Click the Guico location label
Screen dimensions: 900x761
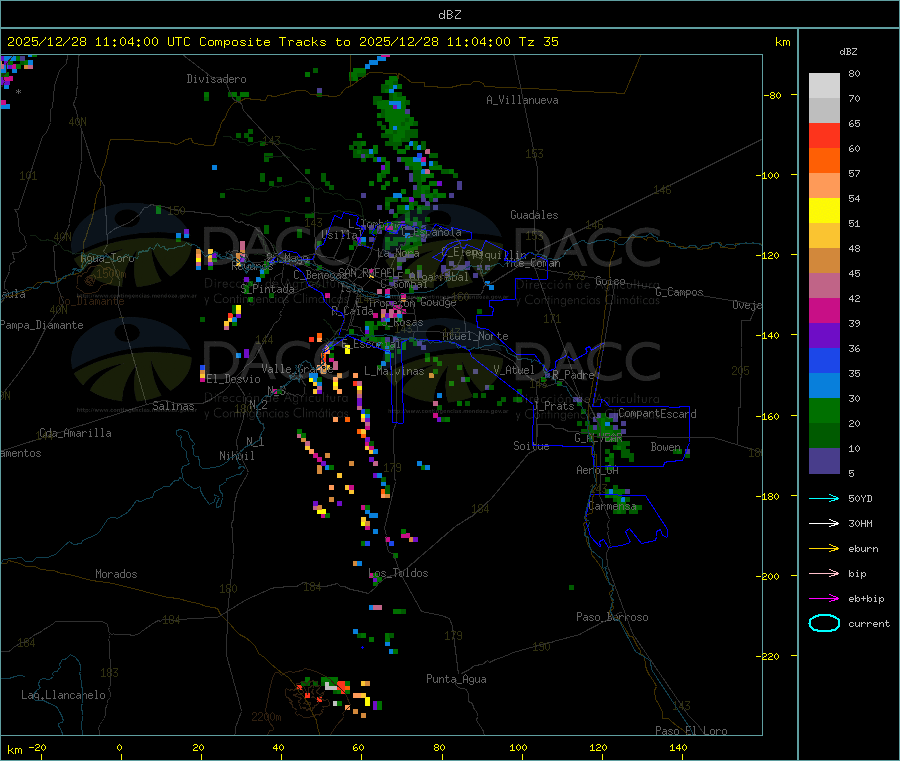(610, 281)
